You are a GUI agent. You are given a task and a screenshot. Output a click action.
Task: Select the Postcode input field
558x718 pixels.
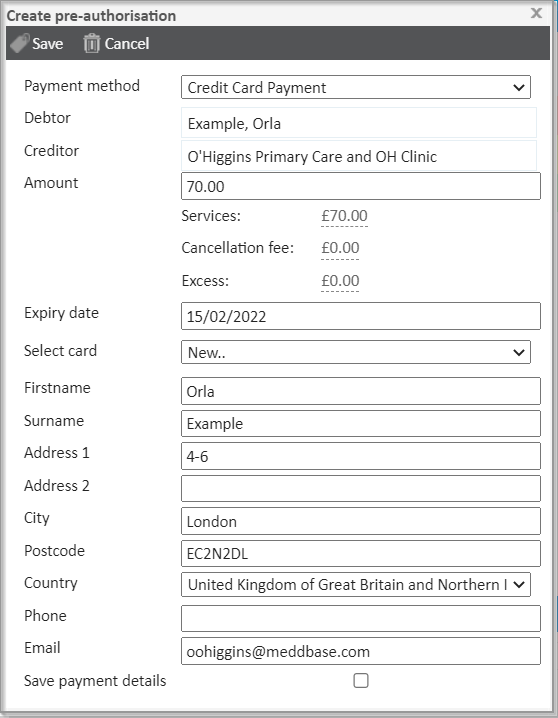[361, 554]
